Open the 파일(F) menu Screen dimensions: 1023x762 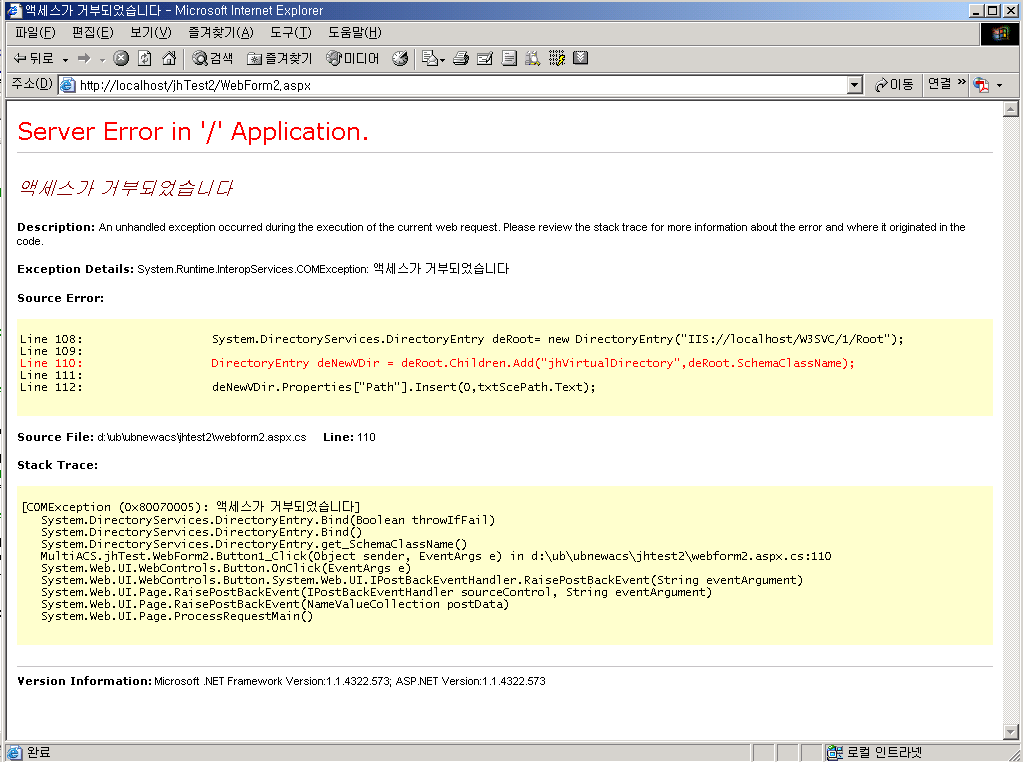(35, 33)
